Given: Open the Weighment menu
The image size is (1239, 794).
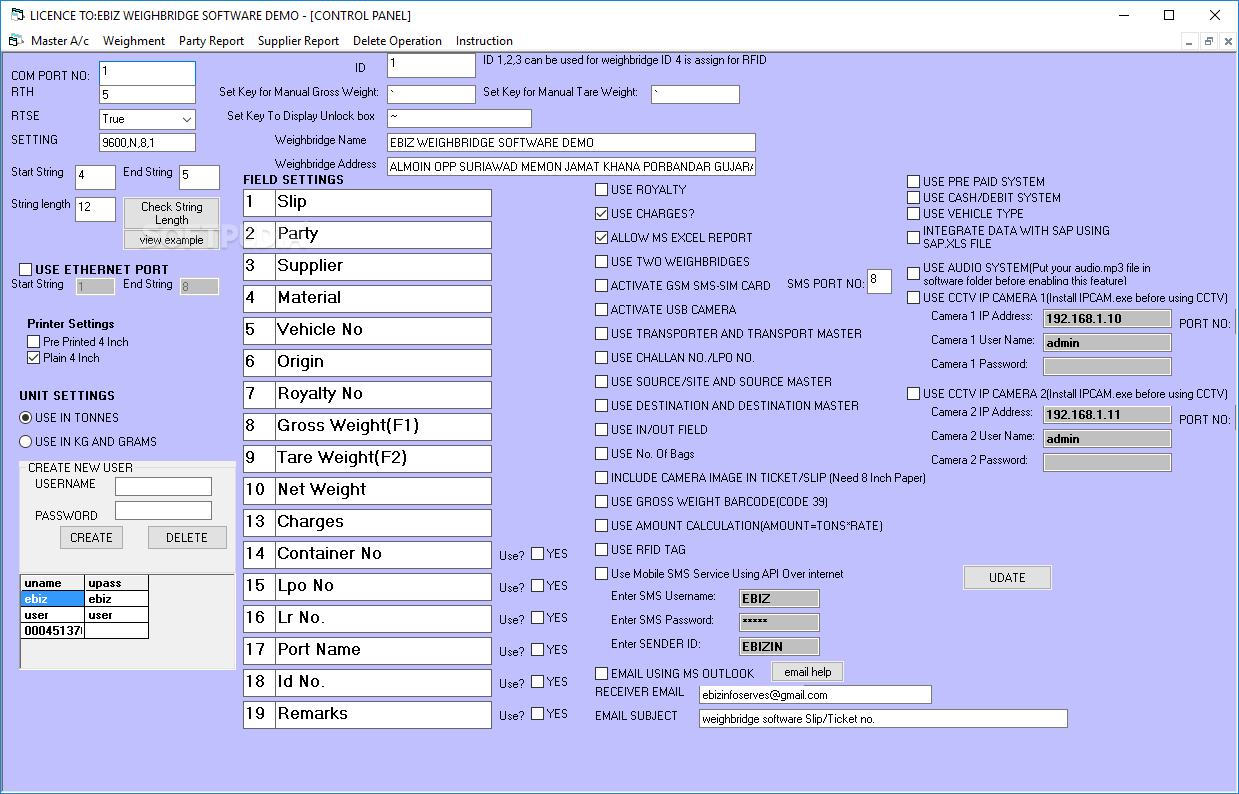Looking at the screenshot, I should coord(134,41).
